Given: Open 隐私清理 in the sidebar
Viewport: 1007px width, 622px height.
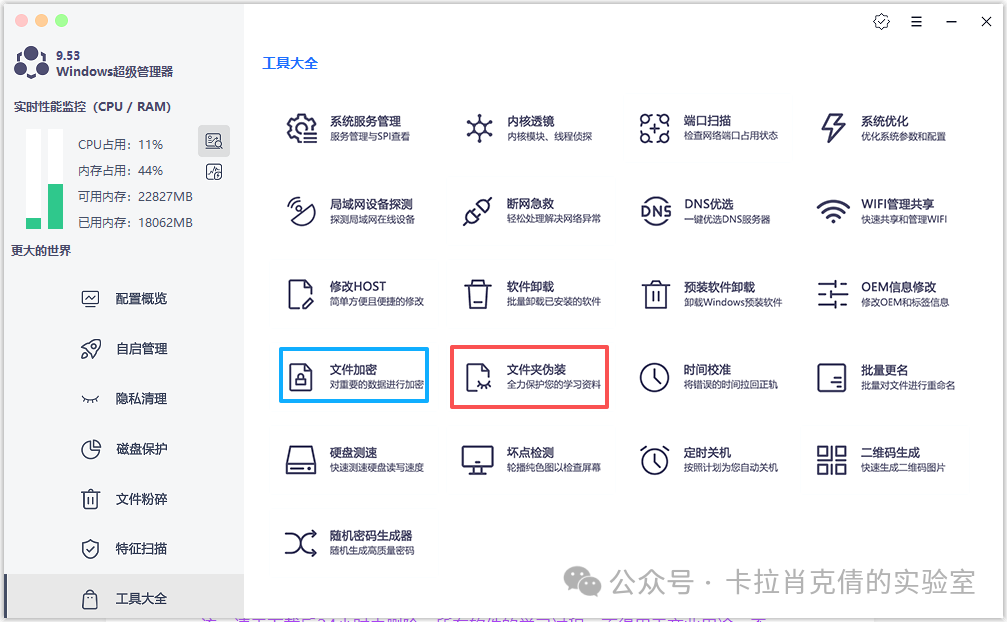Looking at the screenshot, I should click(x=140, y=398).
